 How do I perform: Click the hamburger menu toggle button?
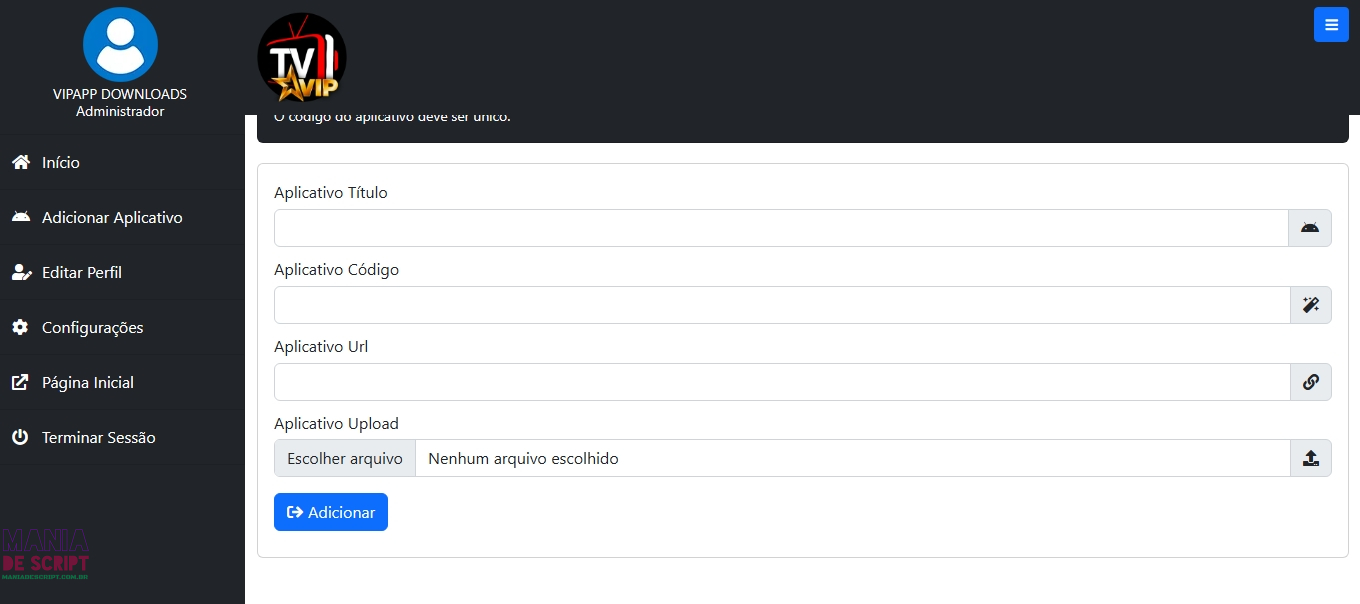pos(1331,25)
